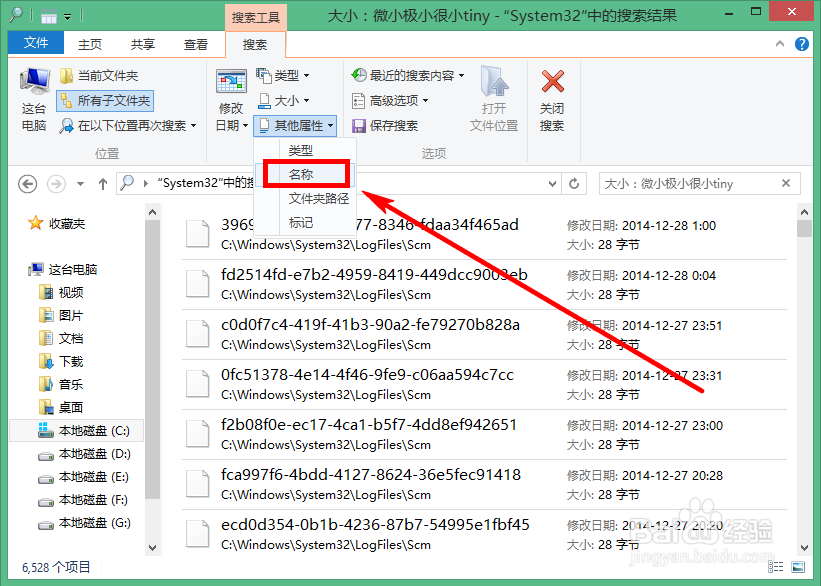821x586 pixels.
Task: Select Favorites in navigation pane
Action: click(58, 224)
